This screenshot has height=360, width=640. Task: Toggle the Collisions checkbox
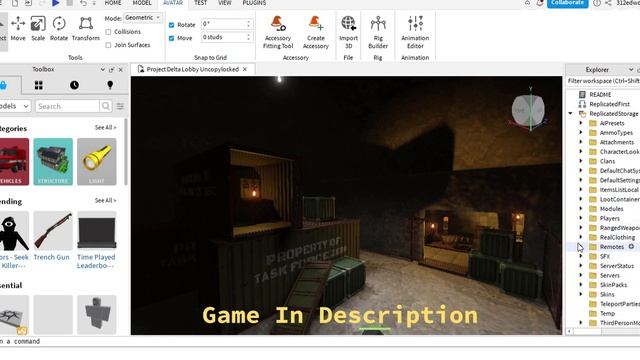pos(108,32)
